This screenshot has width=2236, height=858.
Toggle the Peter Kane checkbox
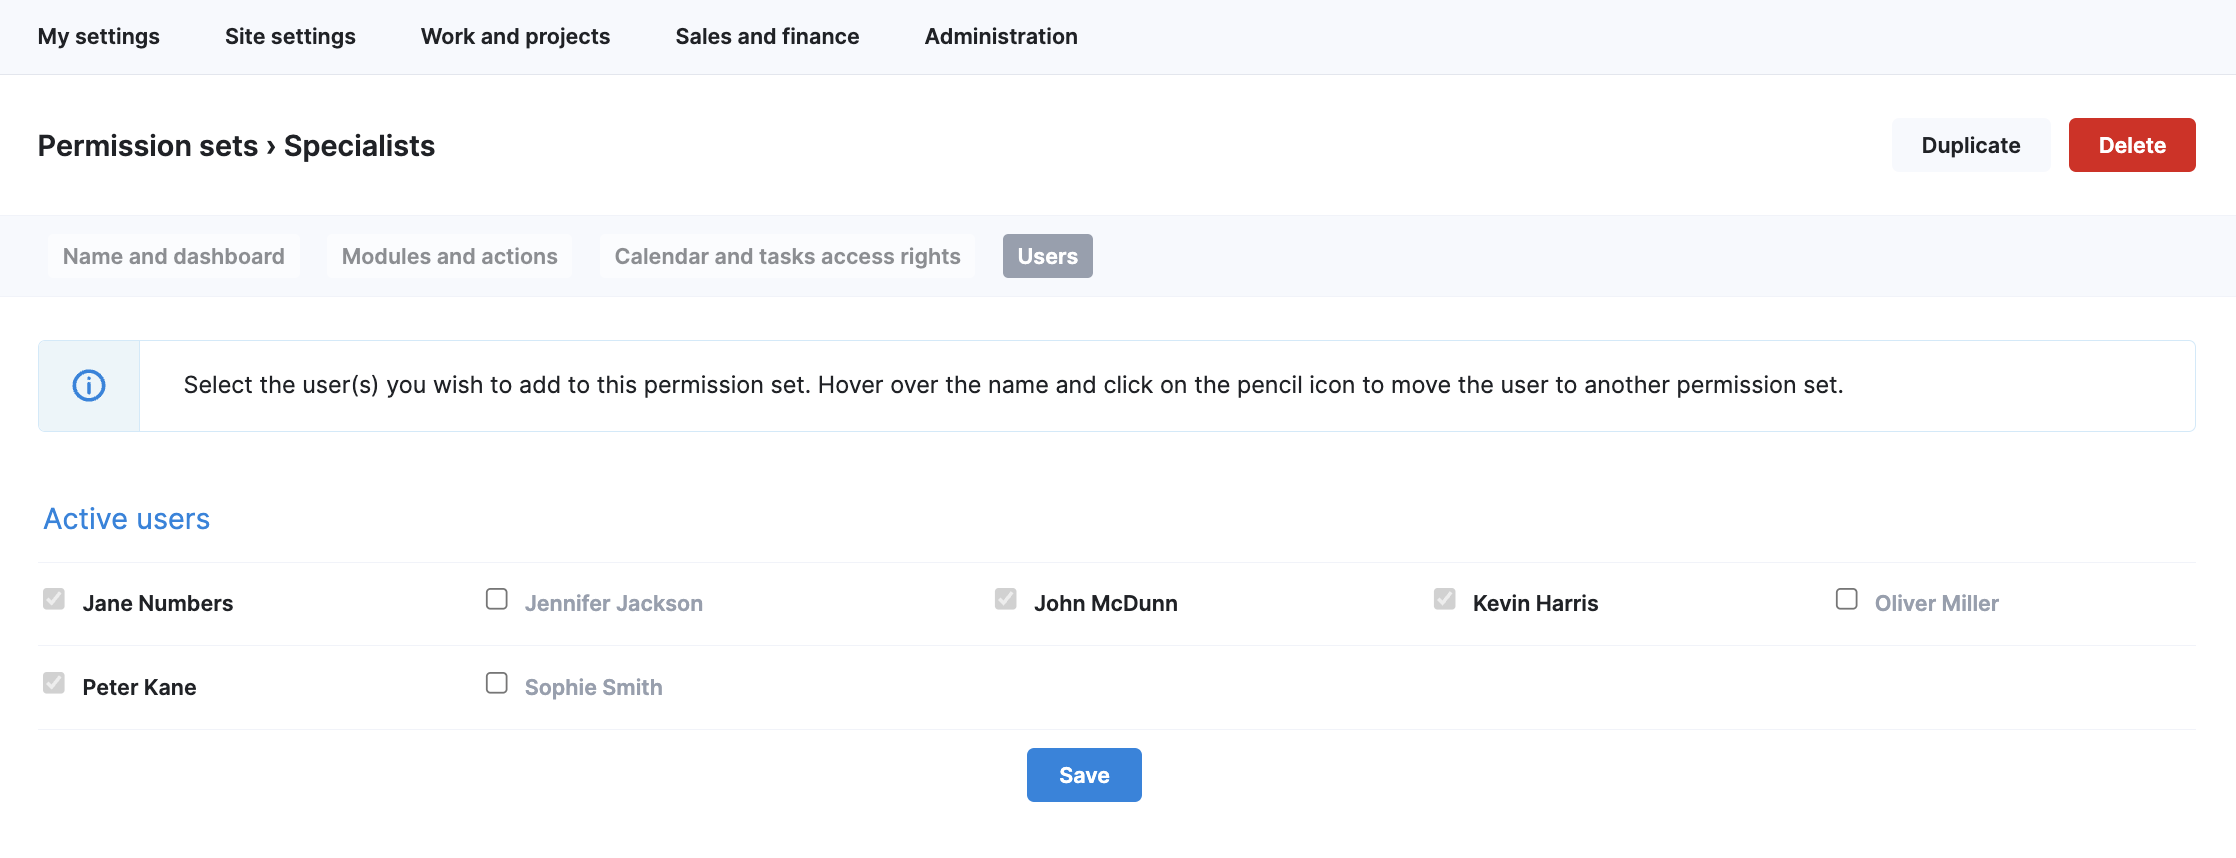[54, 683]
